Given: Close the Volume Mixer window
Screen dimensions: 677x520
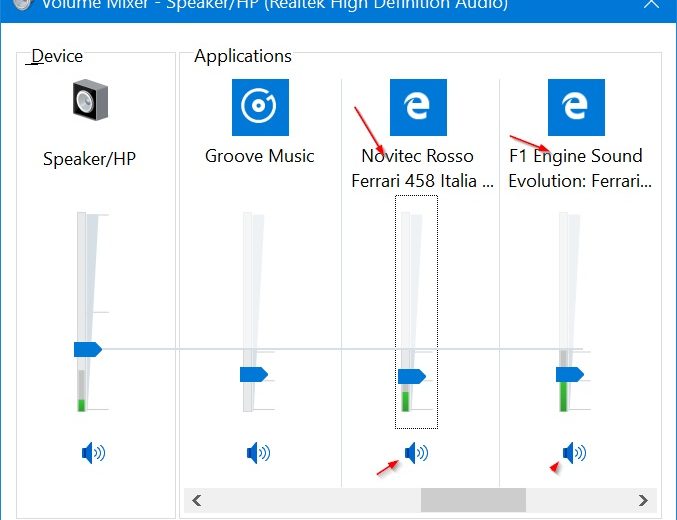Looking at the screenshot, I should 651,4.
